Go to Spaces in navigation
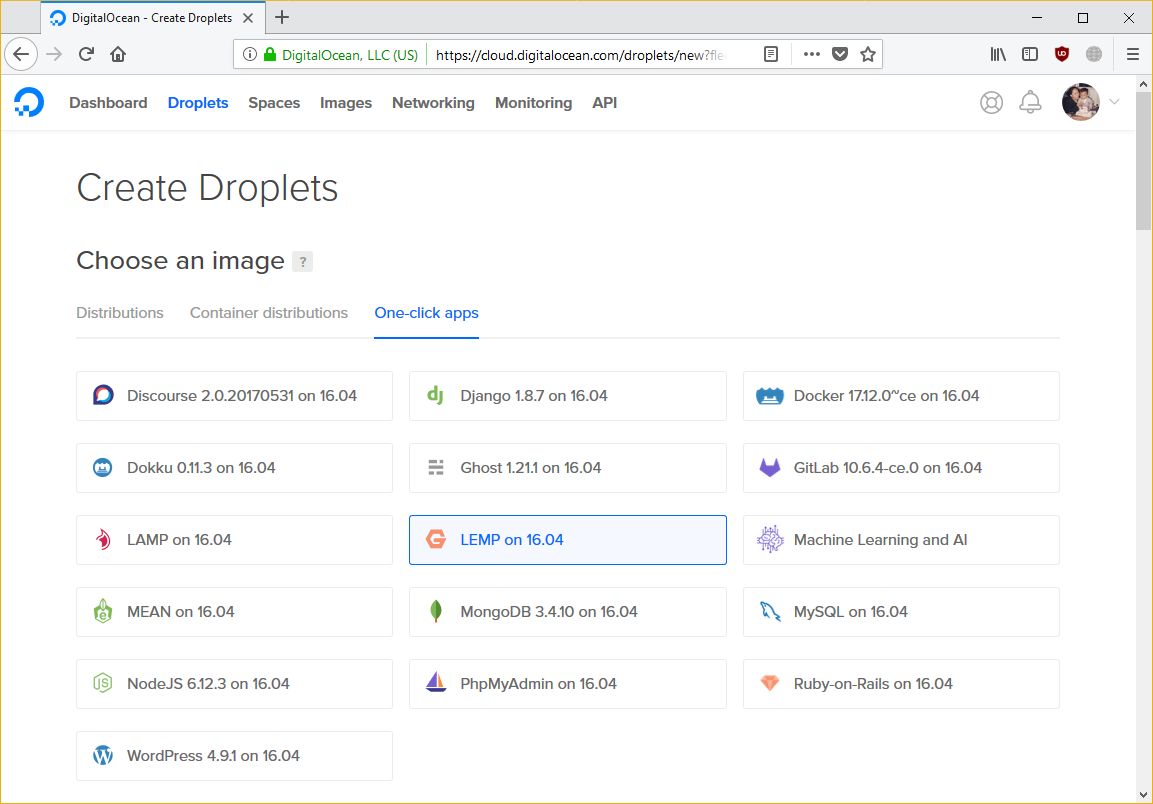This screenshot has width=1153, height=804. 274,103
